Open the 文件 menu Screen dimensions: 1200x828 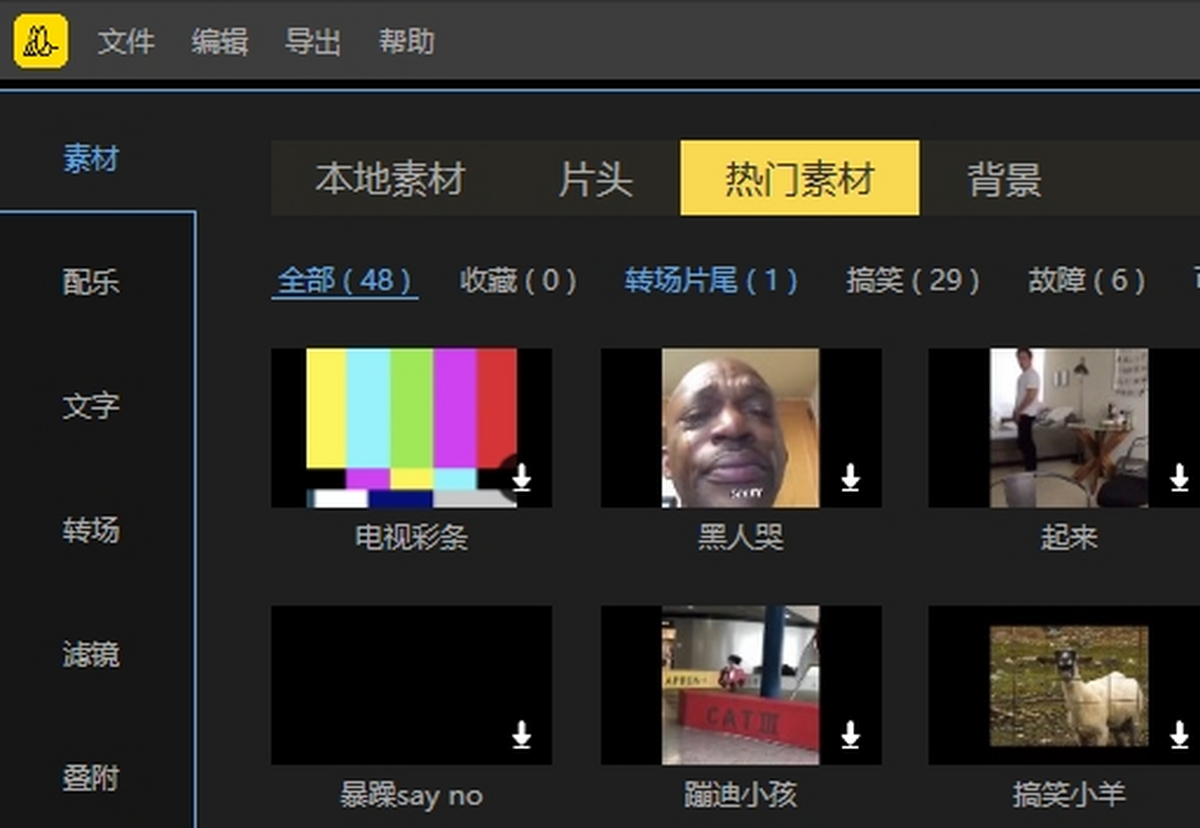pos(126,42)
